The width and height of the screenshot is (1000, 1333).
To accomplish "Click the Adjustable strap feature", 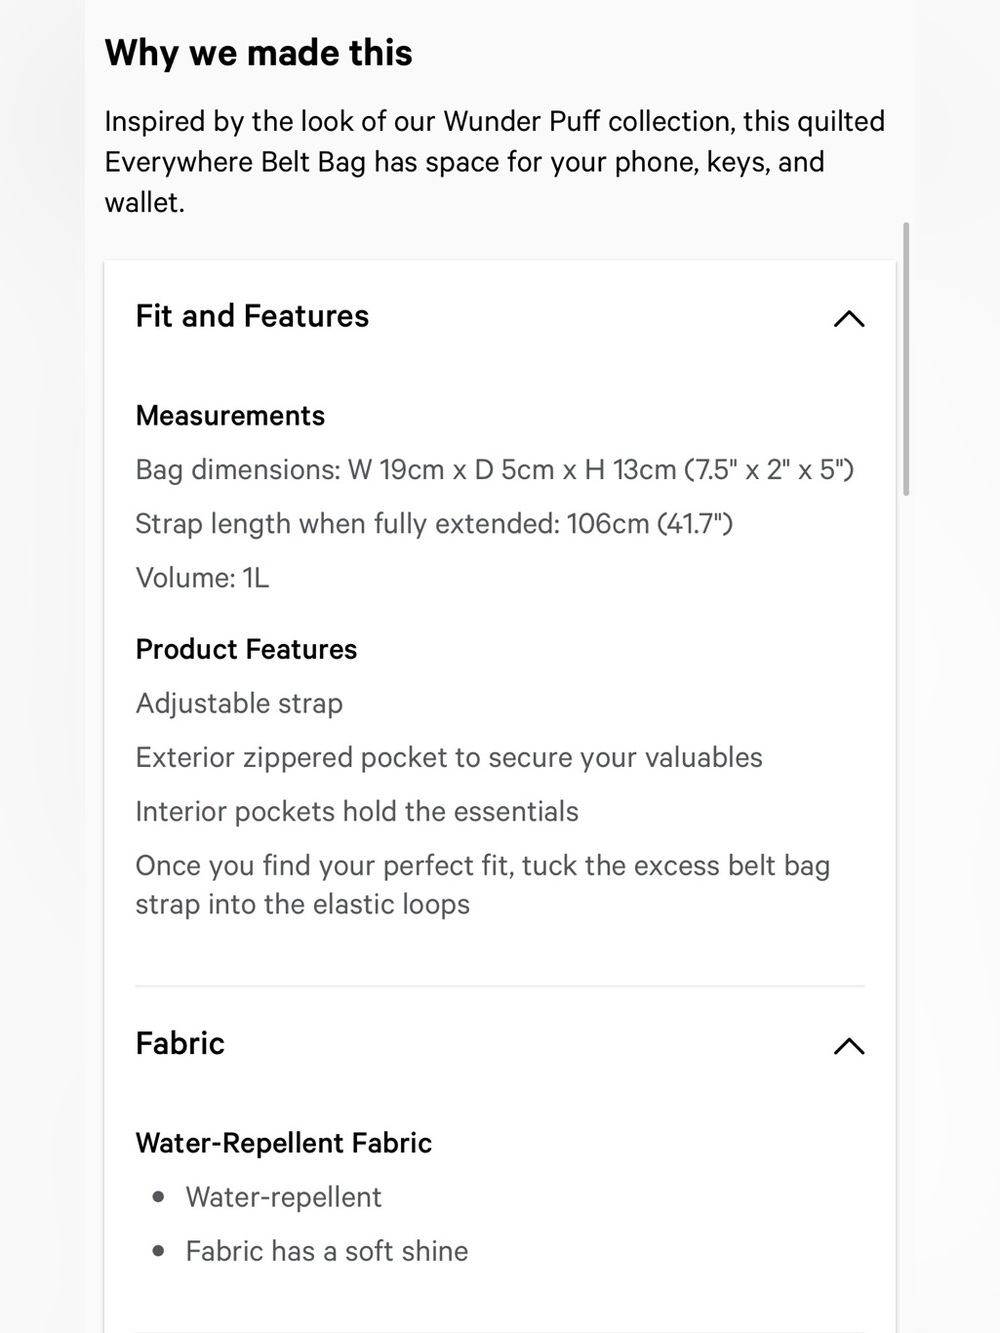I will point(239,704).
